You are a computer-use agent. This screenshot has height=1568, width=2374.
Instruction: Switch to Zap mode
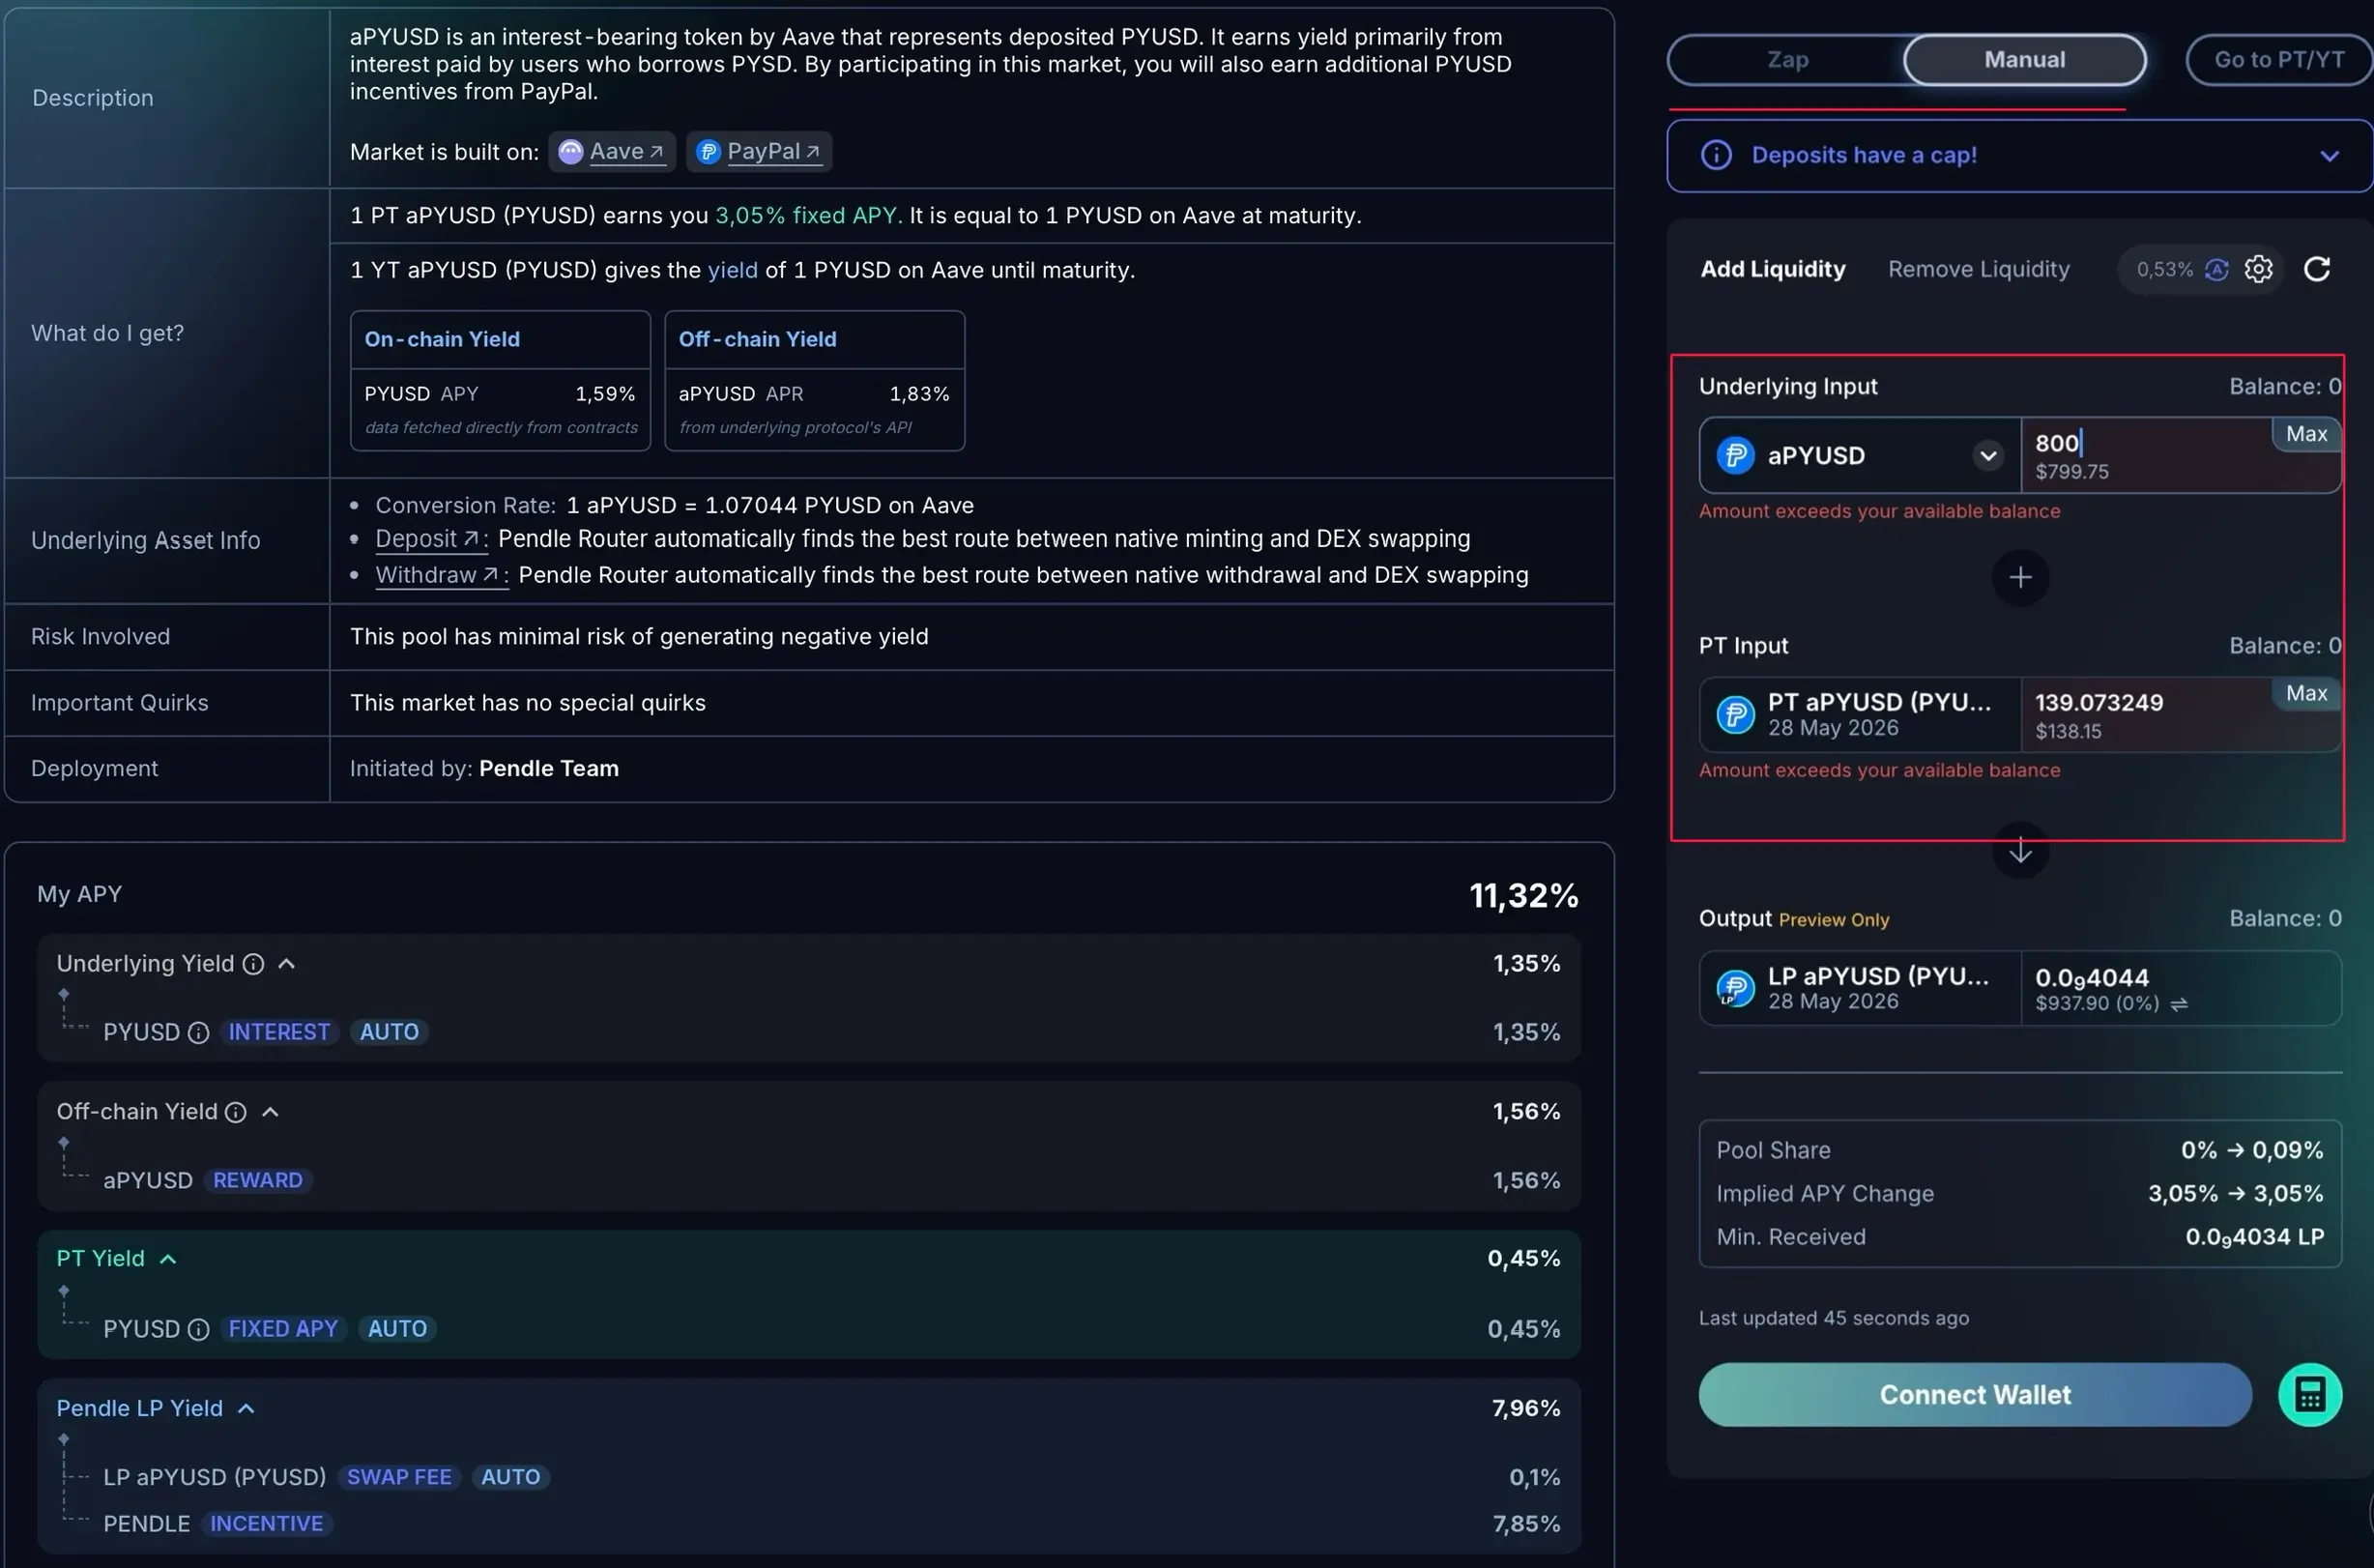(1787, 60)
